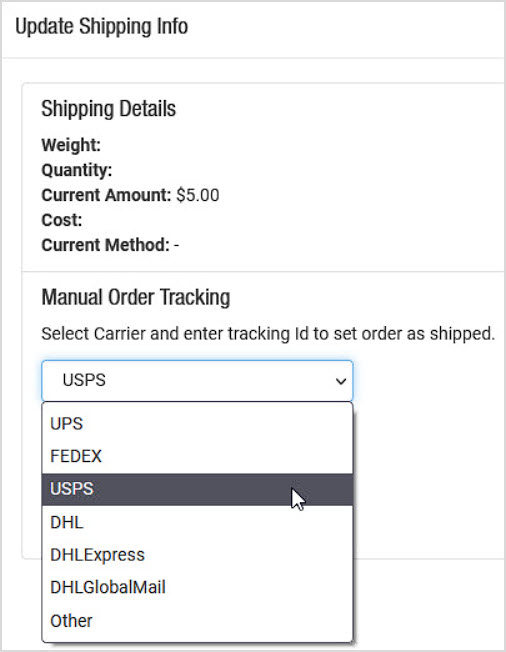Select DHL as the carrier
The height and width of the screenshot is (652, 506).
[197, 522]
